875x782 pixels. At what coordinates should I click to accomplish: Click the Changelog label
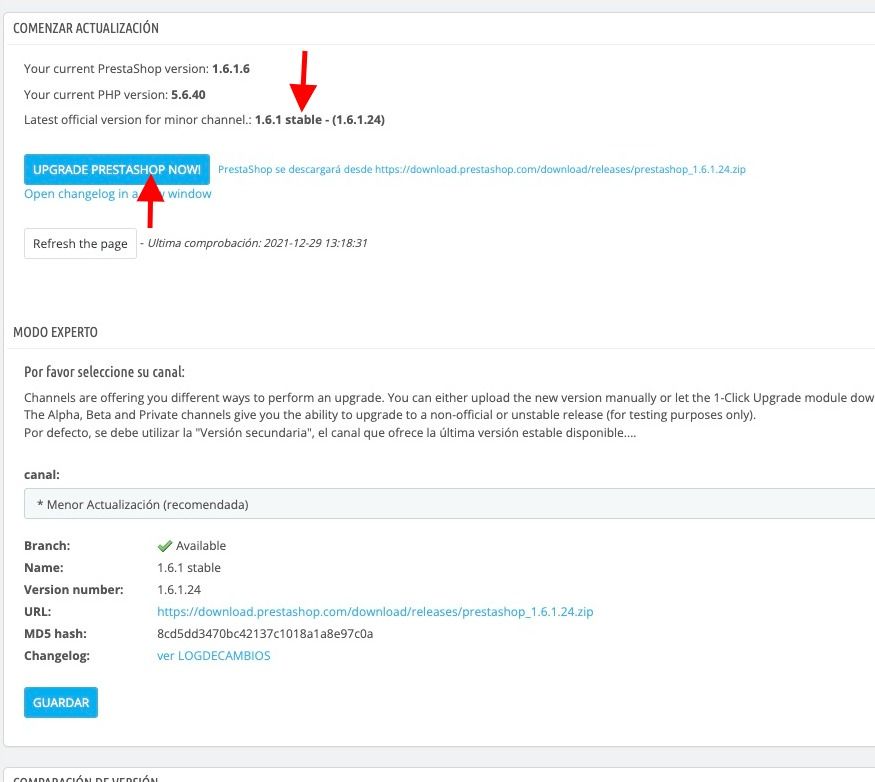57,655
